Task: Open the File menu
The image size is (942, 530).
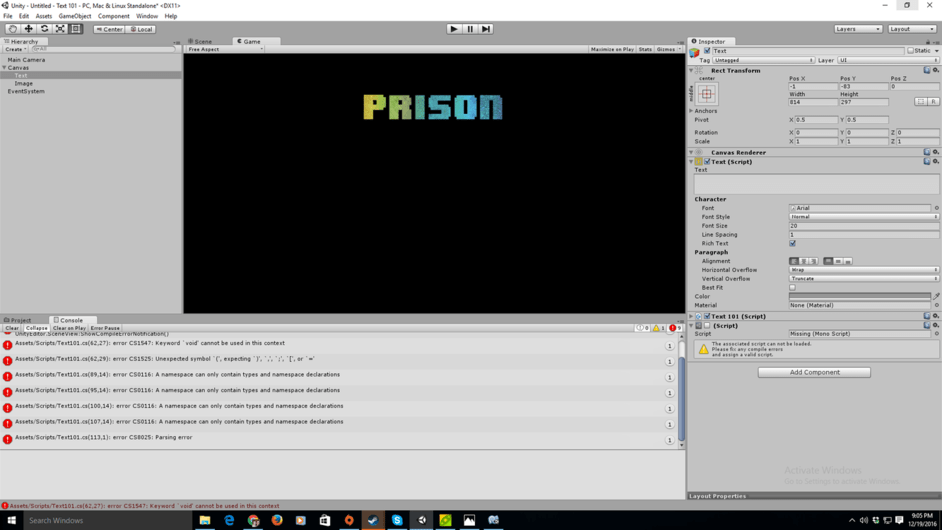Action: [8, 16]
